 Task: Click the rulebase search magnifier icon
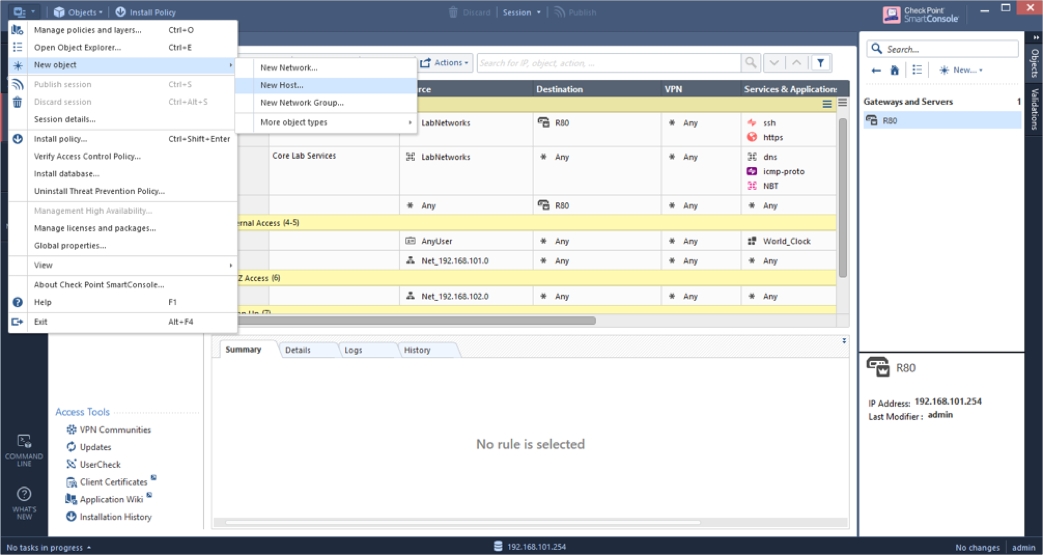[750, 63]
